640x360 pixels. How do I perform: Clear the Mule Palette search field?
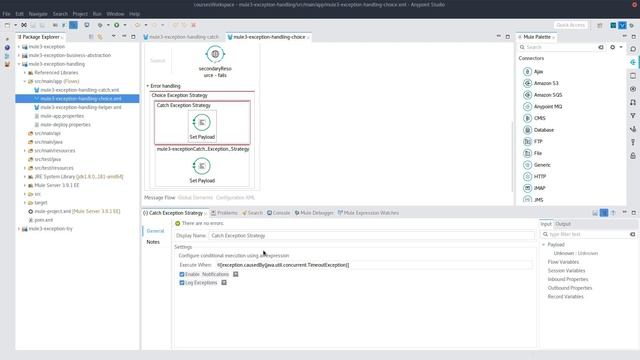[x=601, y=47]
